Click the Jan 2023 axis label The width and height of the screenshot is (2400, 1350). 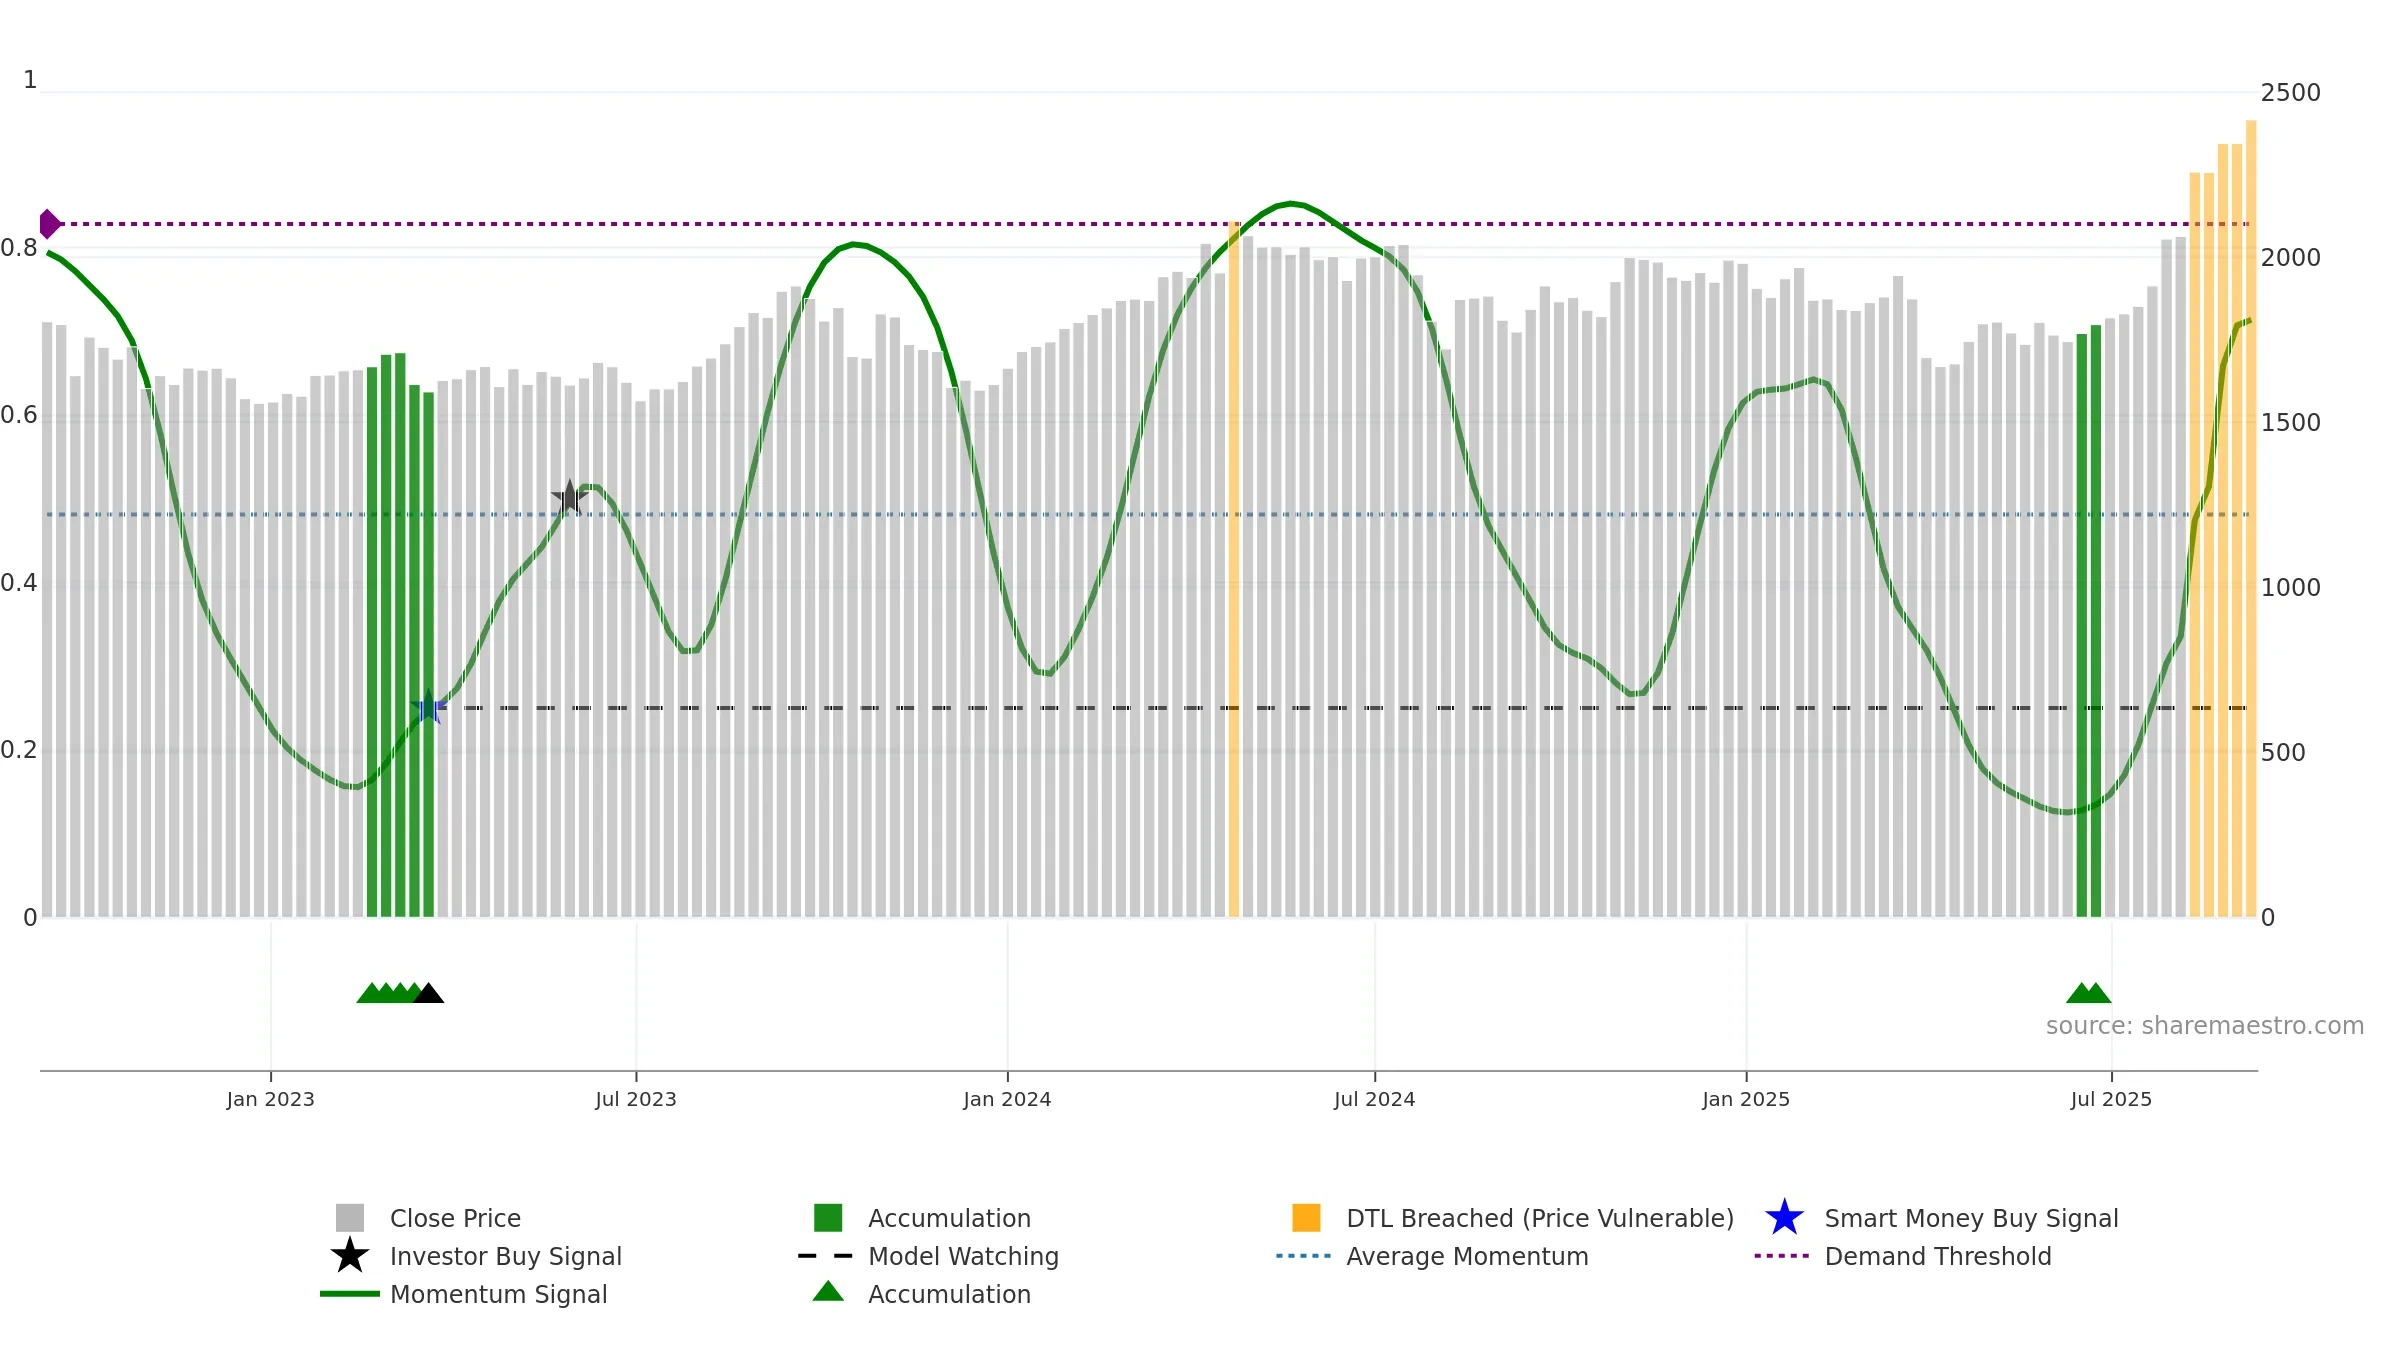tap(271, 1100)
